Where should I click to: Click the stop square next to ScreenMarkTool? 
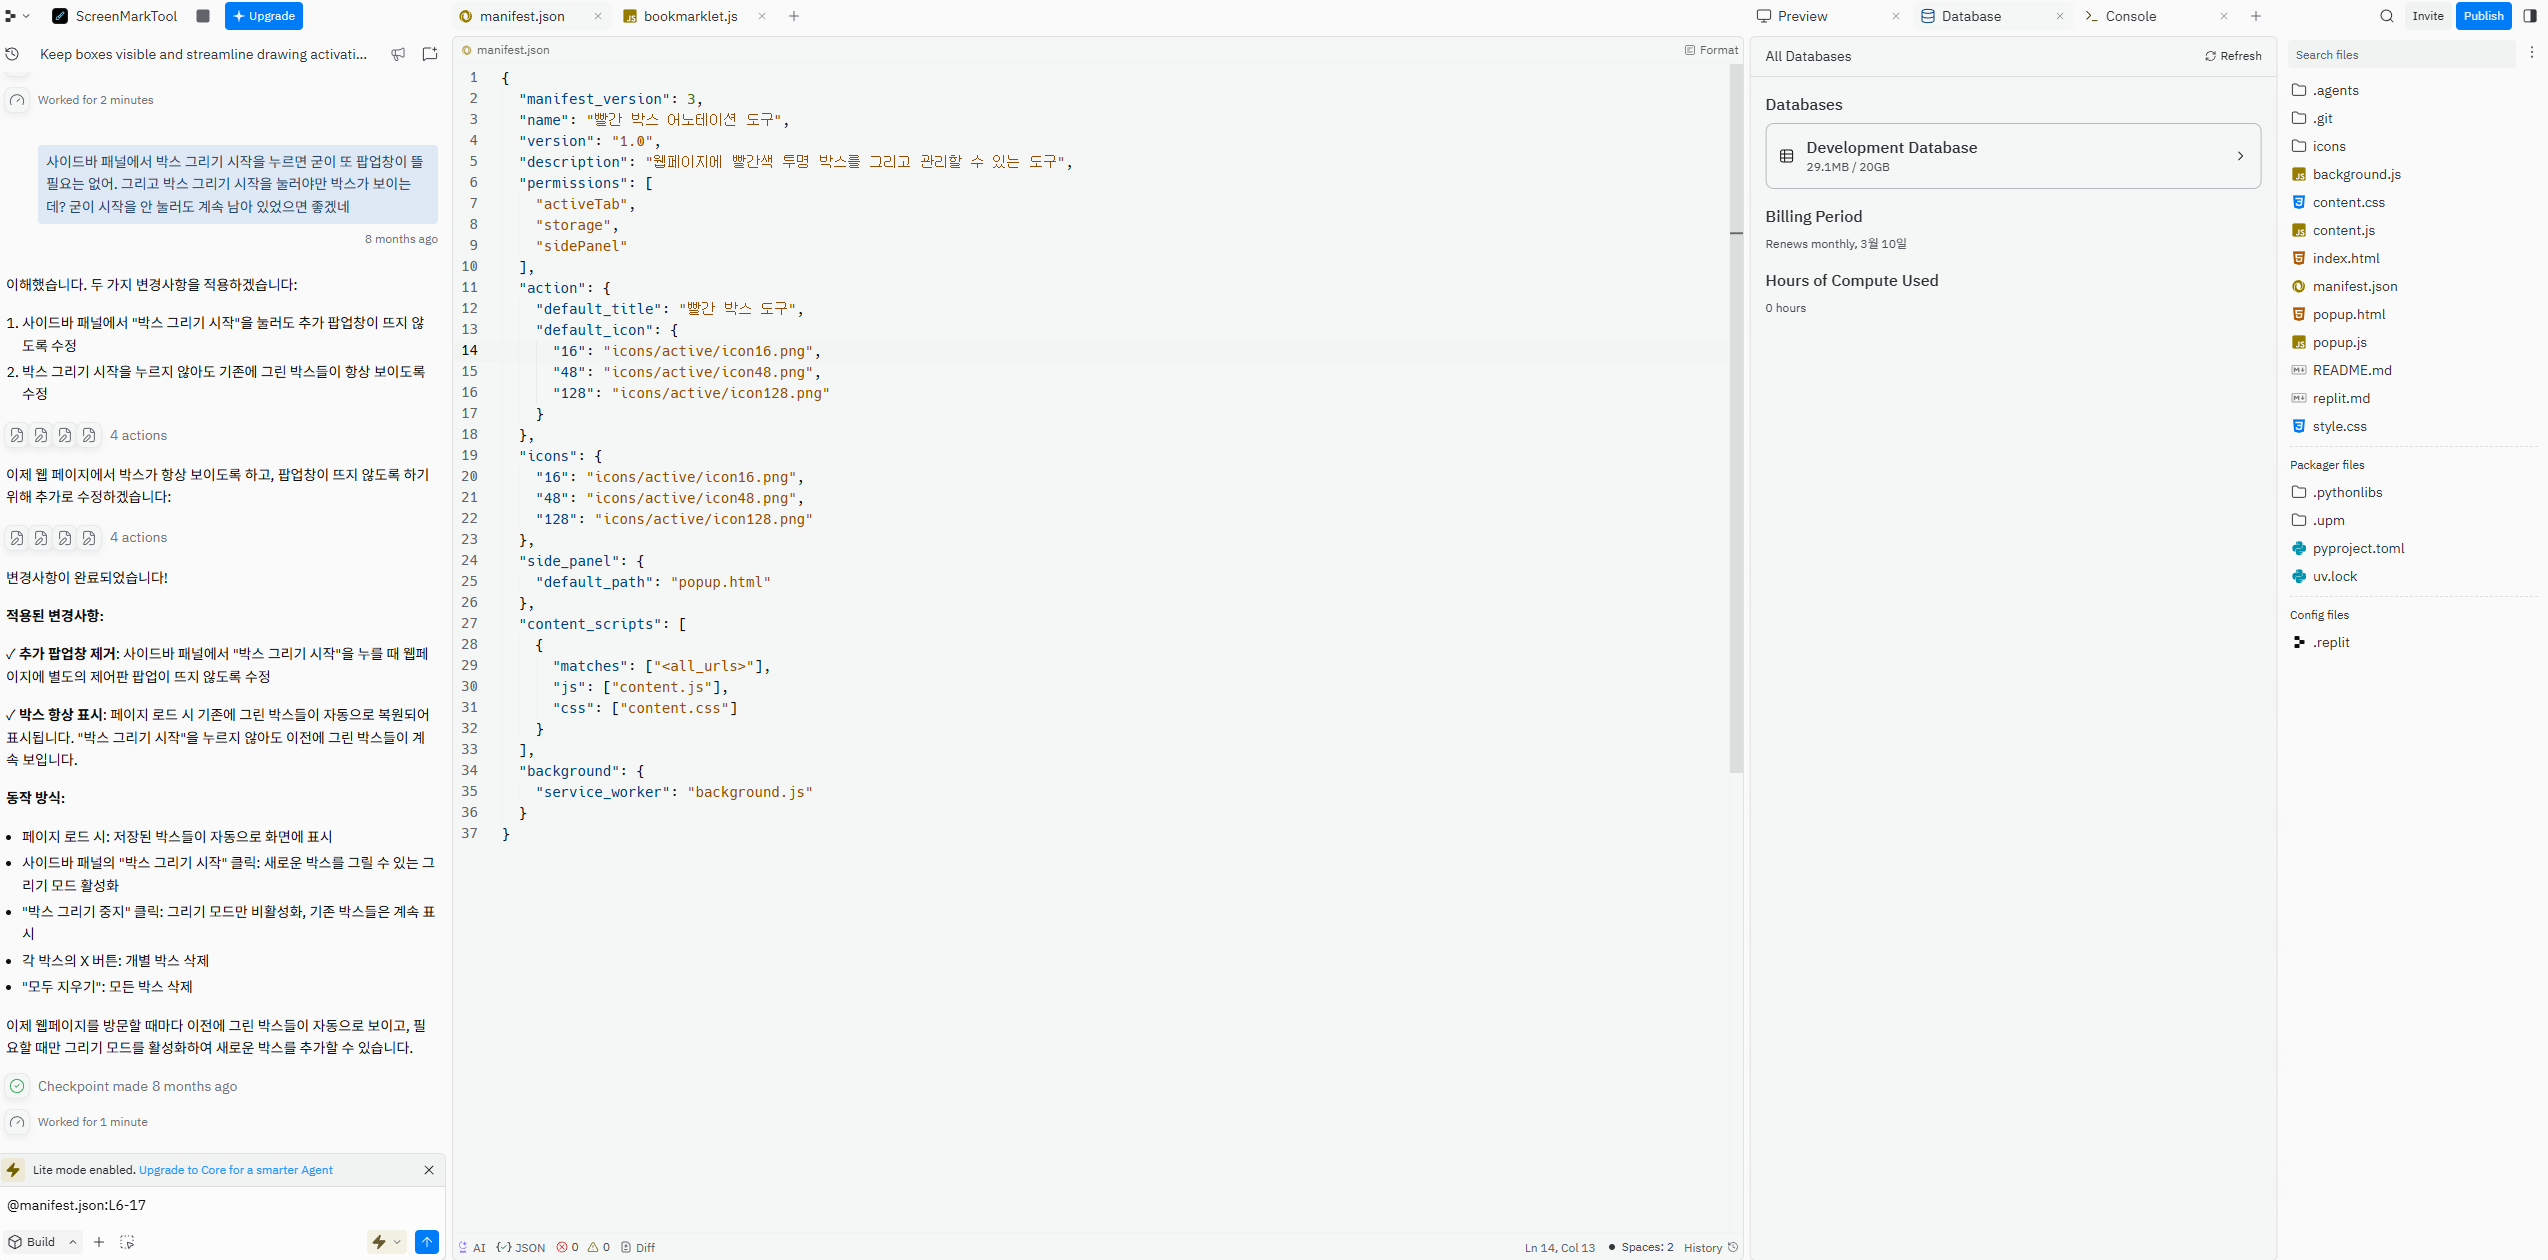click(x=203, y=16)
